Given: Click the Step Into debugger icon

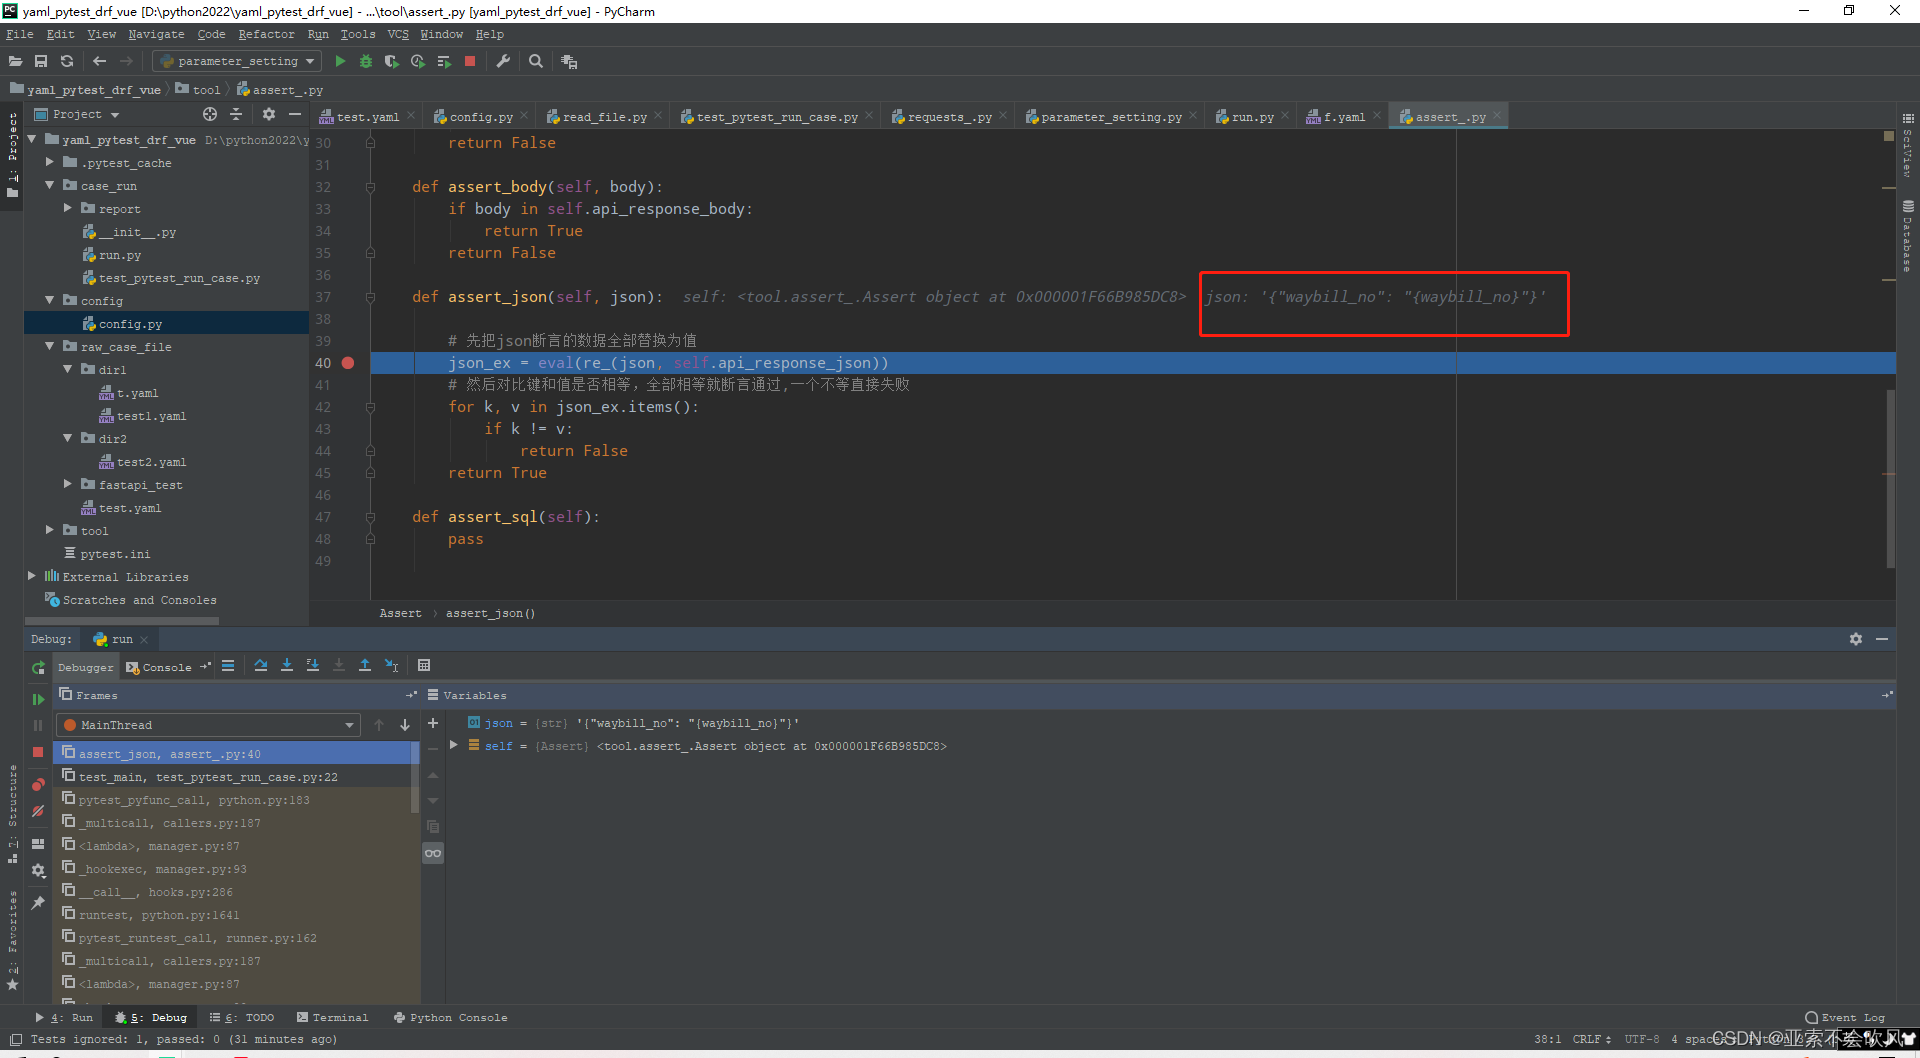Looking at the screenshot, I should [x=287, y=665].
